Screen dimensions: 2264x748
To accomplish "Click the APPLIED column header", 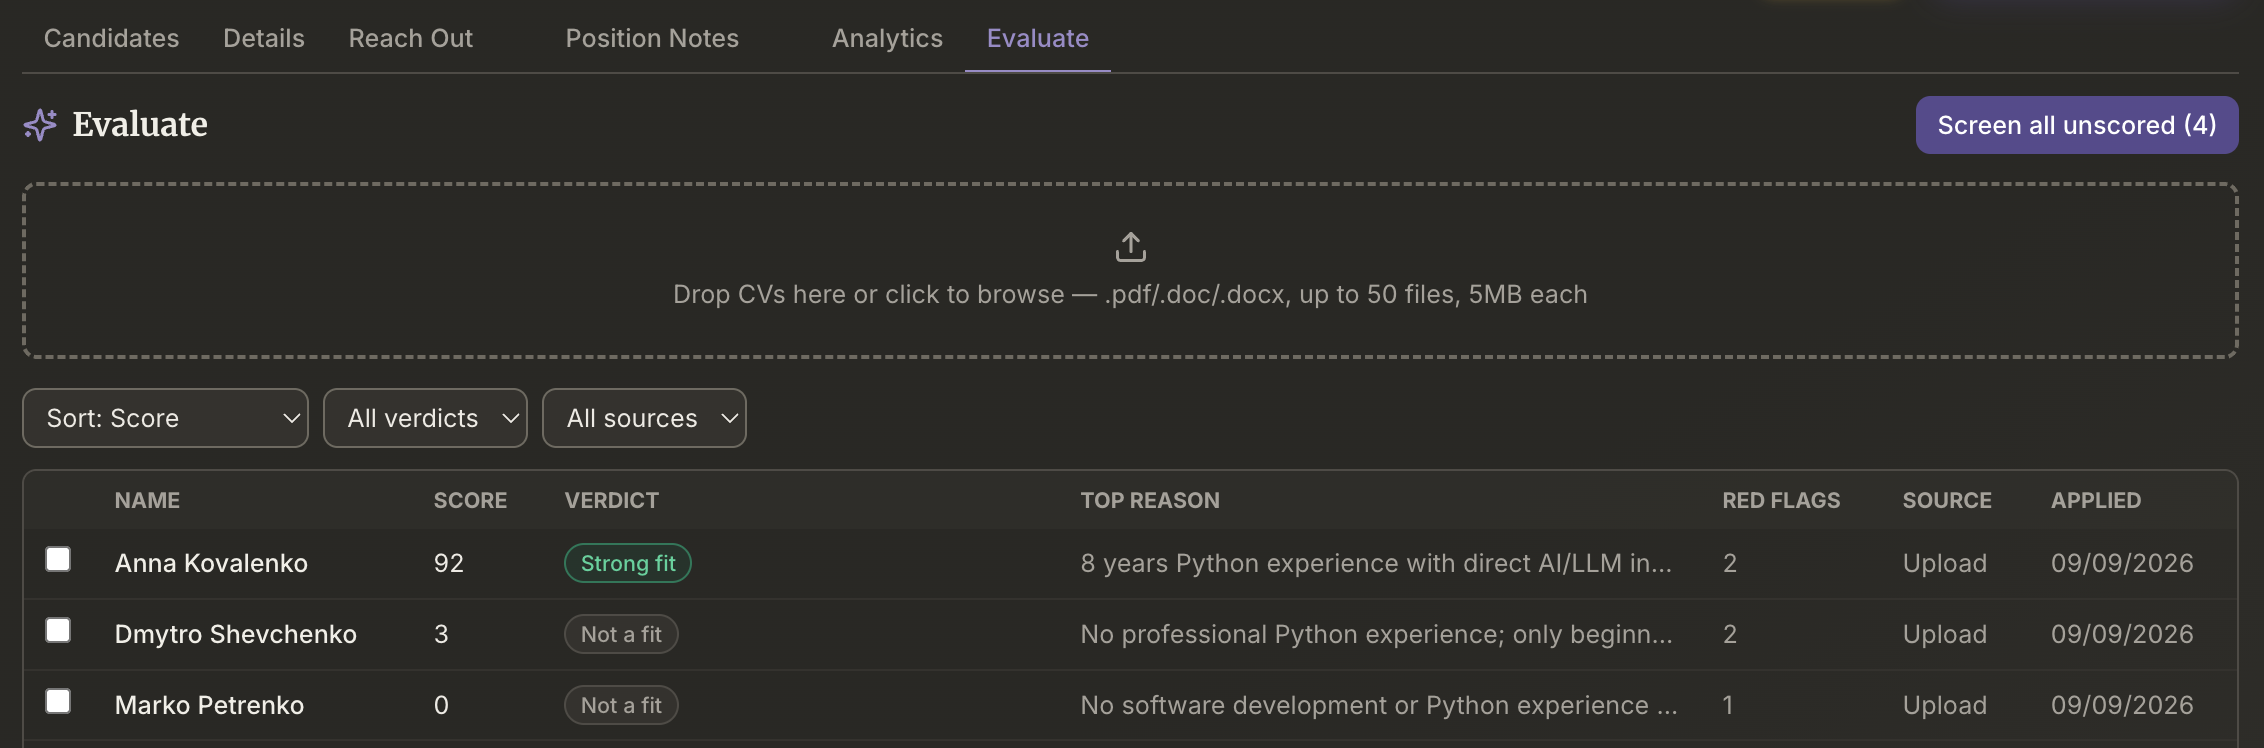I will point(2096,500).
